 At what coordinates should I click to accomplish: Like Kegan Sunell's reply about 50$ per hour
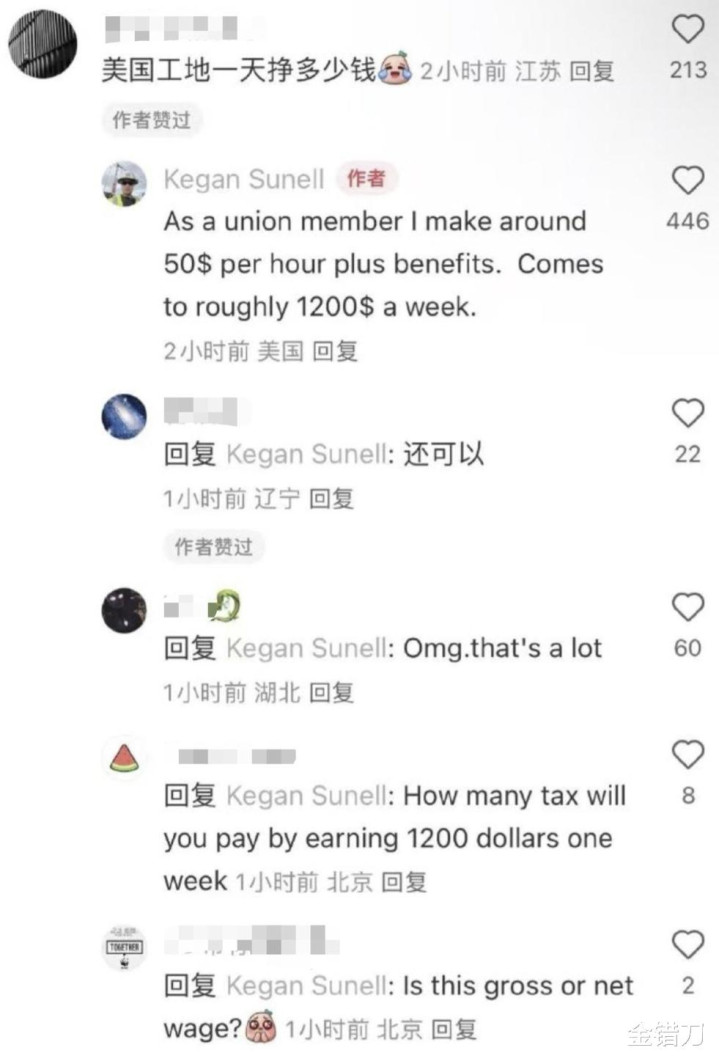click(x=688, y=180)
